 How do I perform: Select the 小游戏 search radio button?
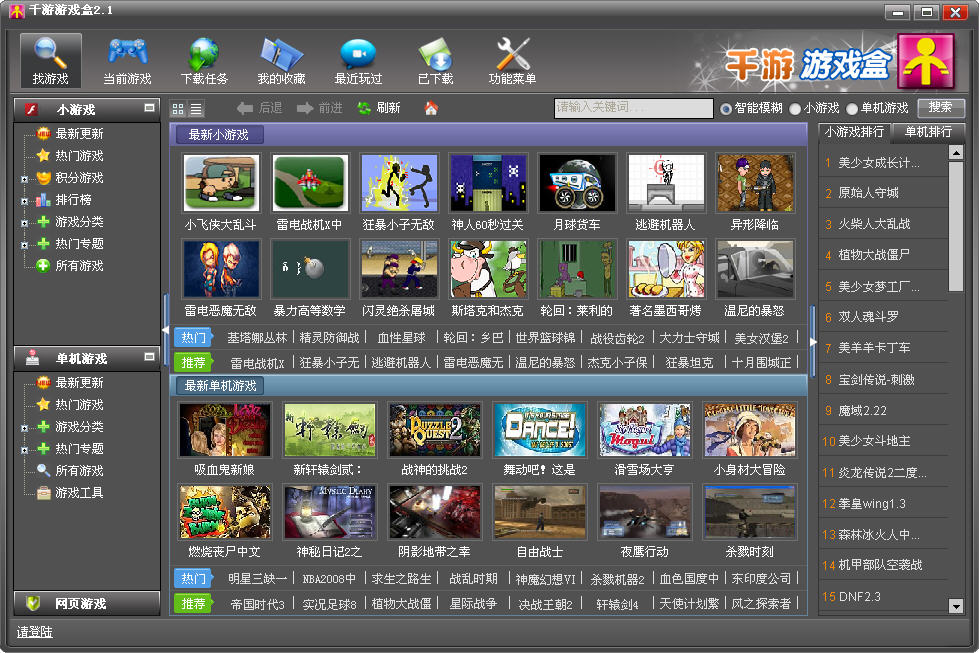point(795,108)
